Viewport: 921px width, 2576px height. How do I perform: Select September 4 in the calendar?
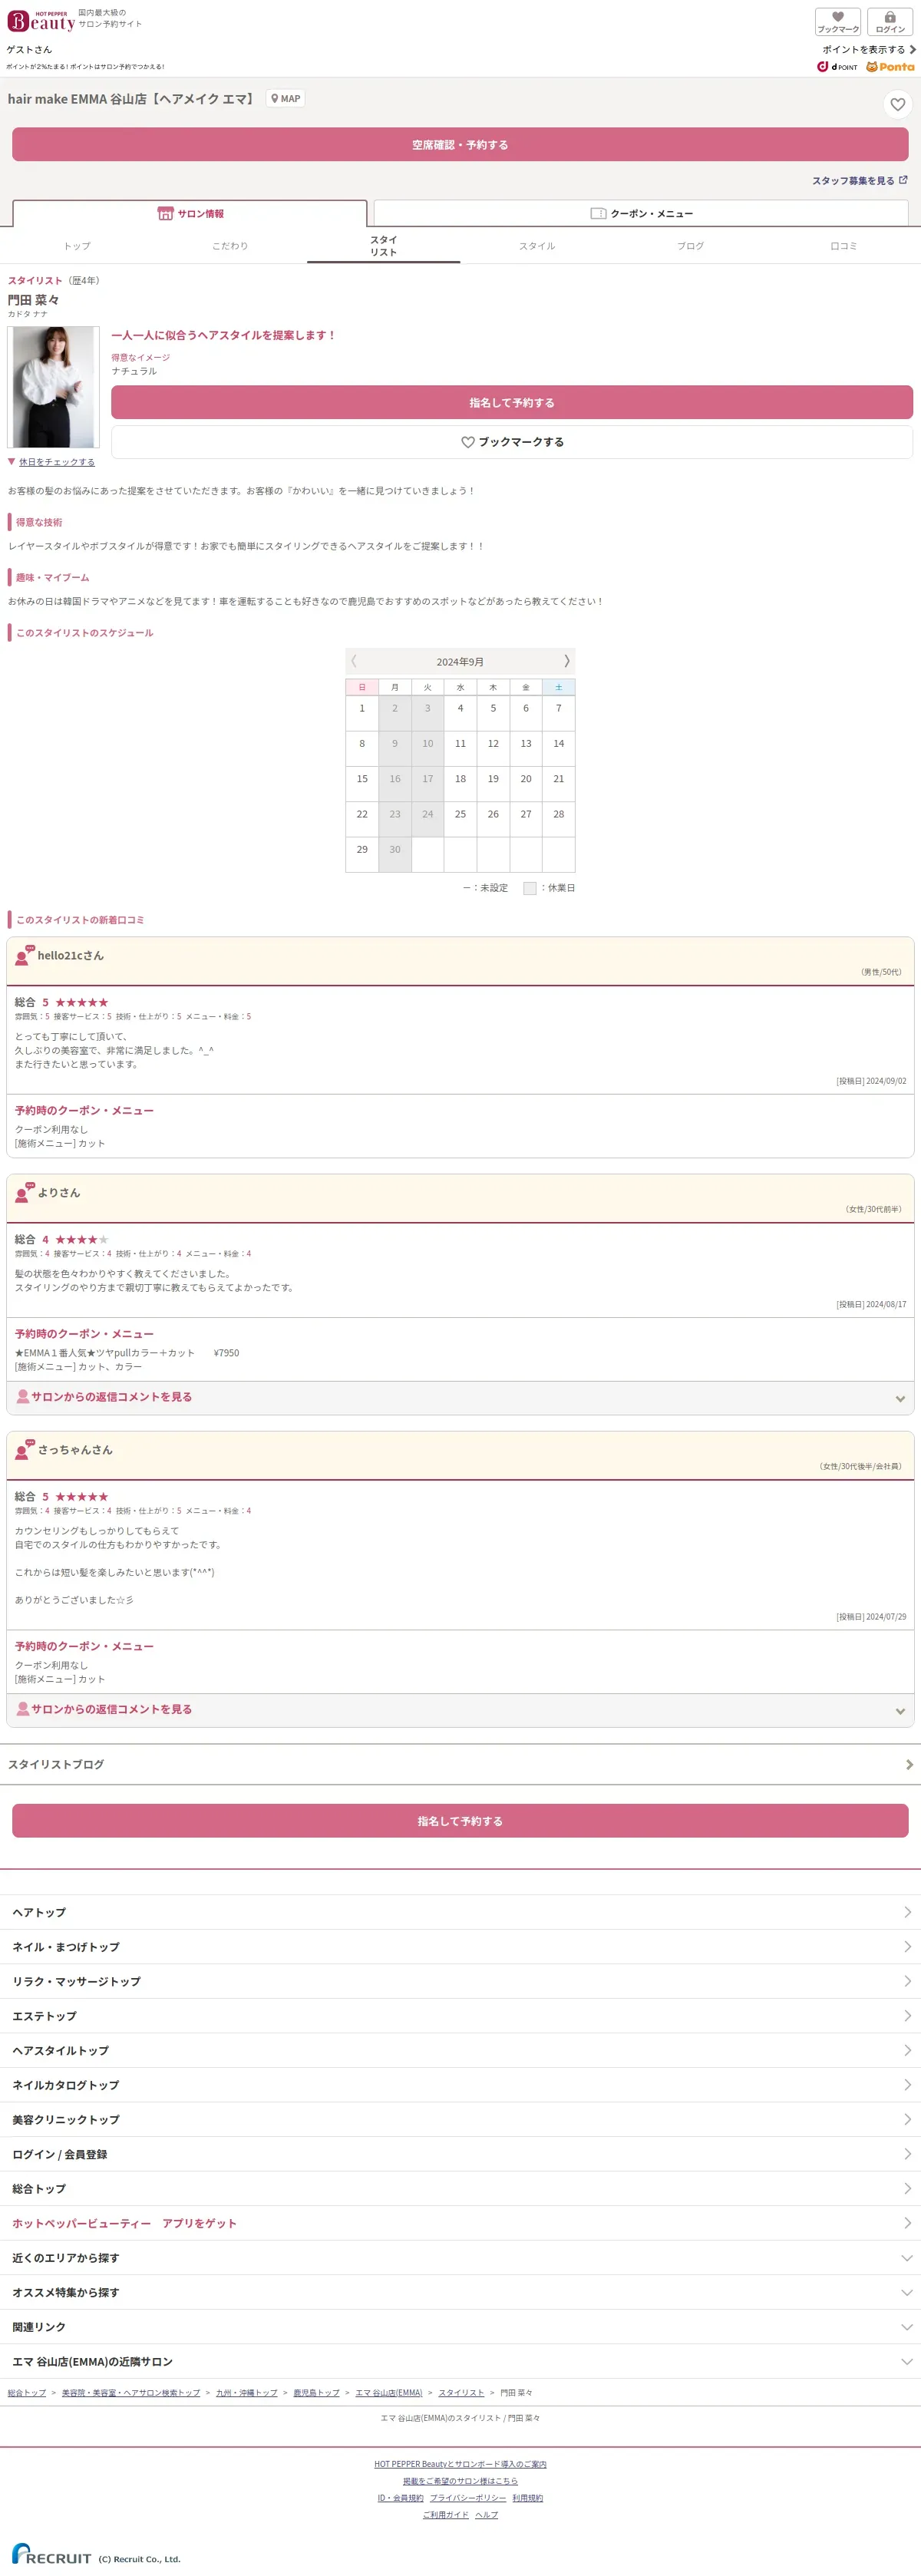[x=460, y=713]
